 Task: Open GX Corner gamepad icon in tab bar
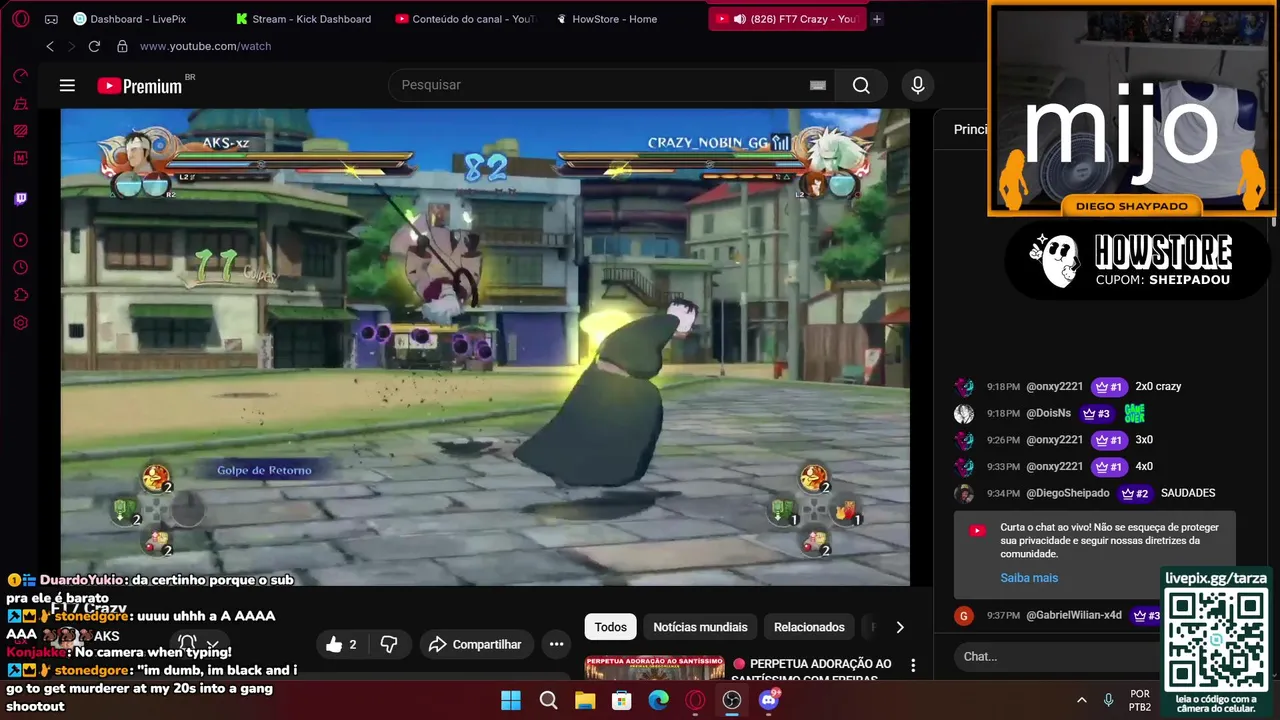52,19
